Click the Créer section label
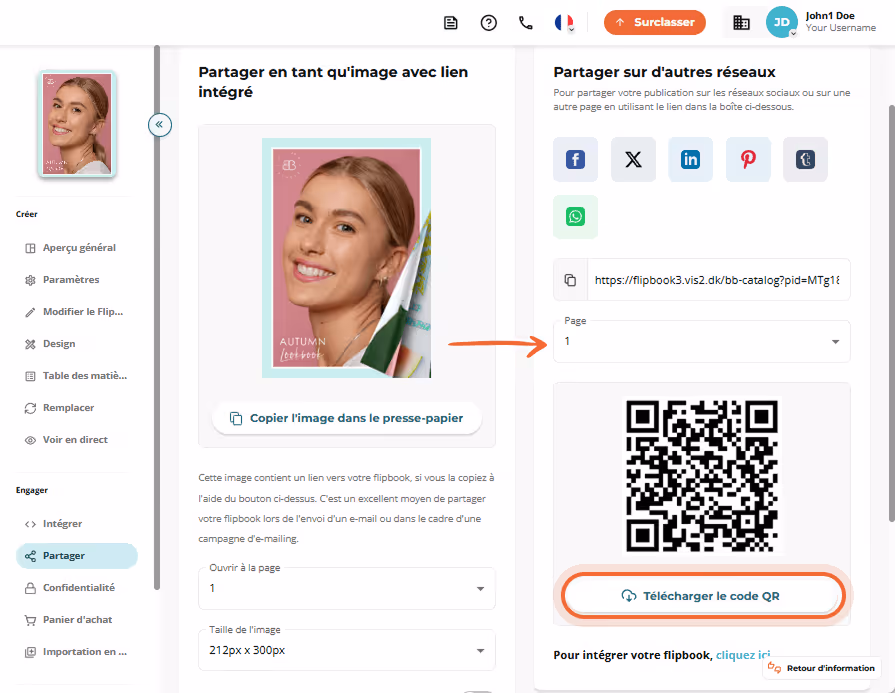 point(26,214)
